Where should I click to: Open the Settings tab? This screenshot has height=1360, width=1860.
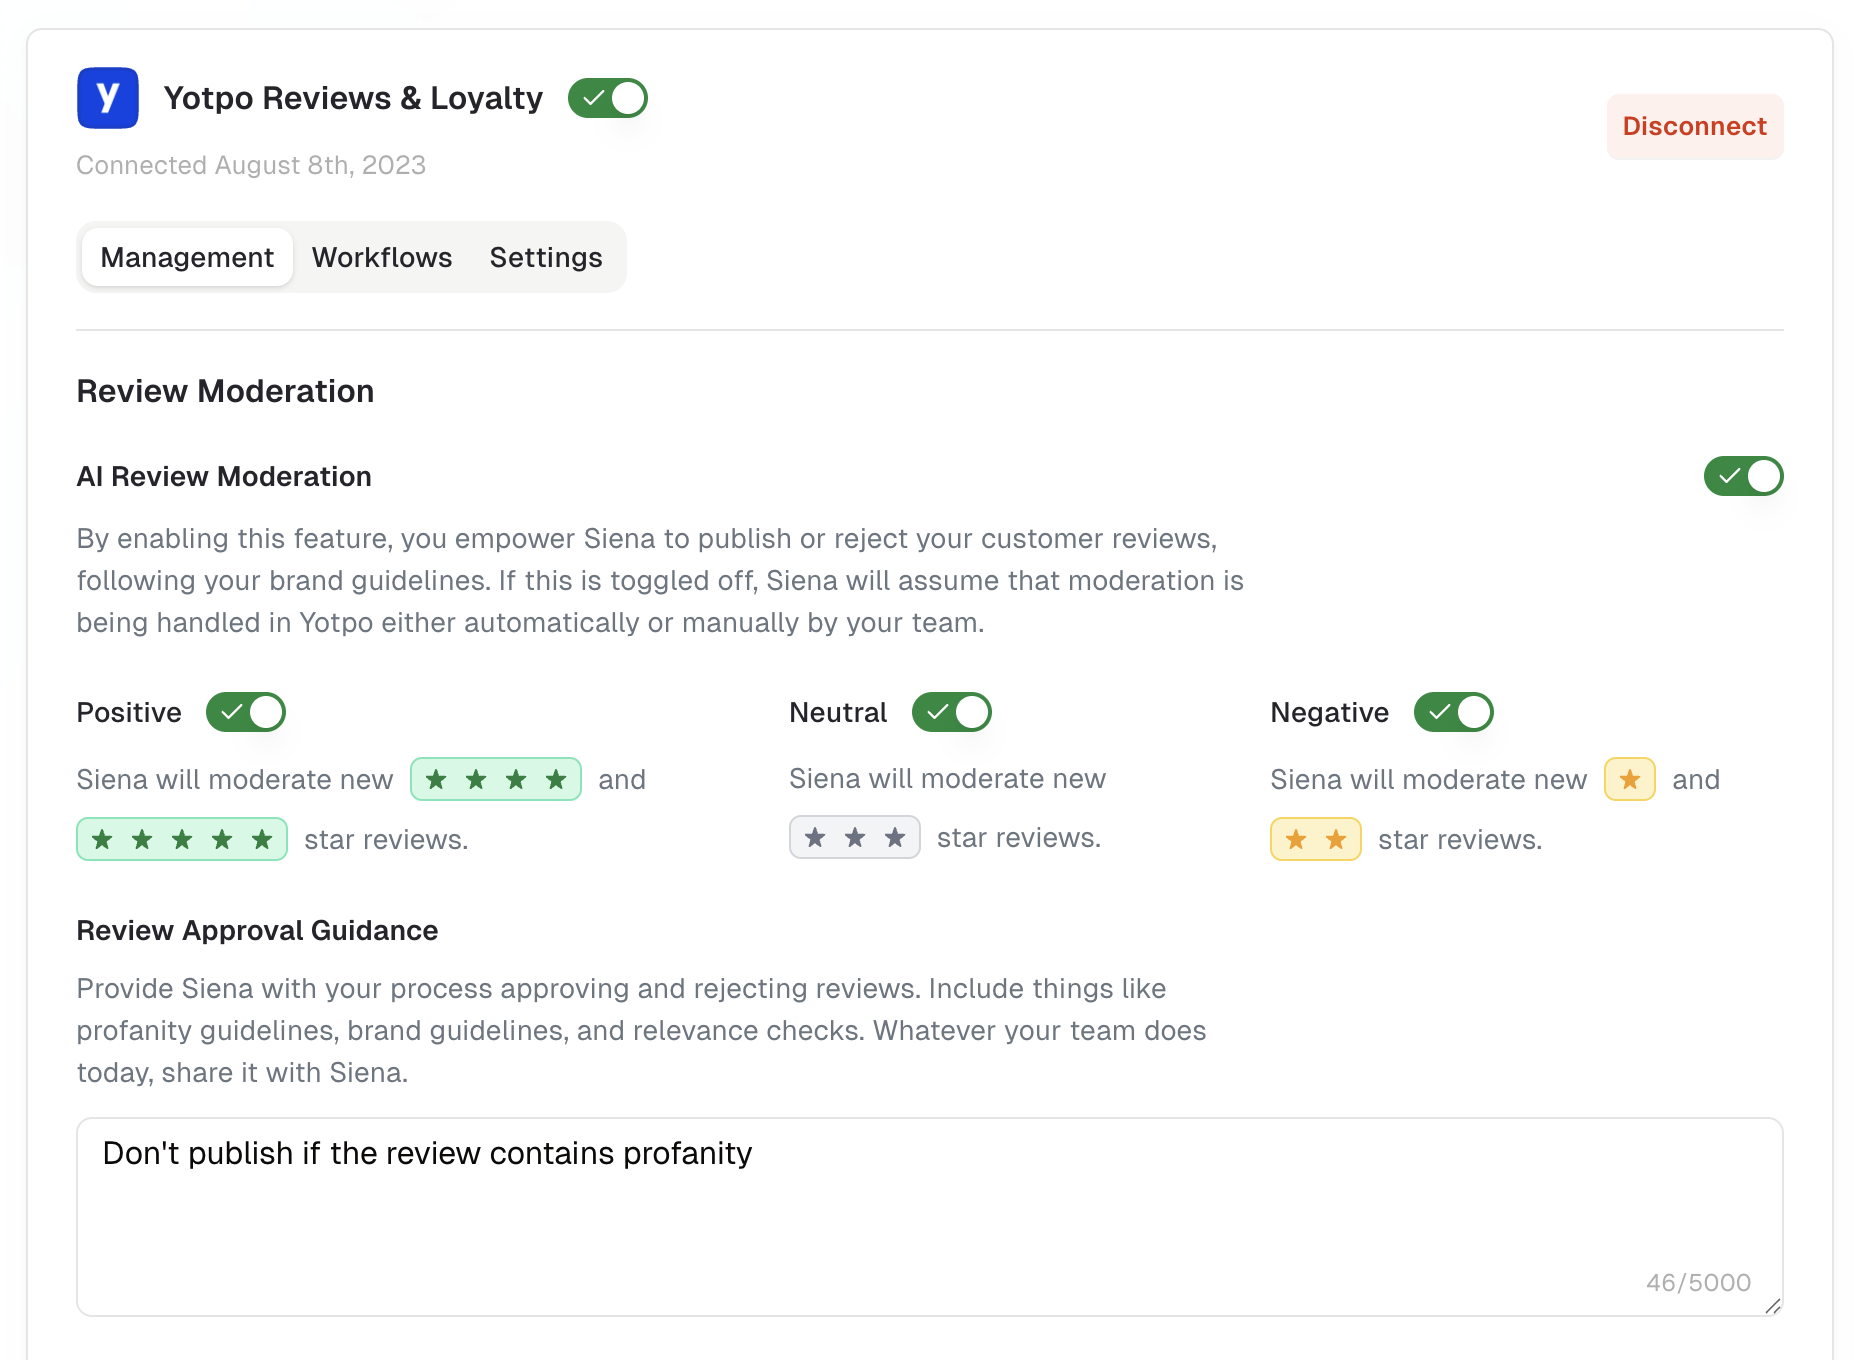coord(546,257)
